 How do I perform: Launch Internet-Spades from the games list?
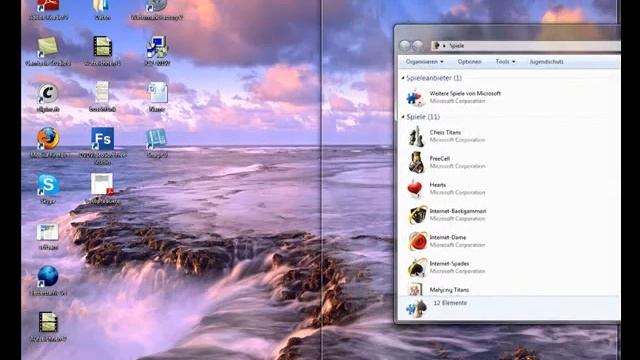click(417, 267)
